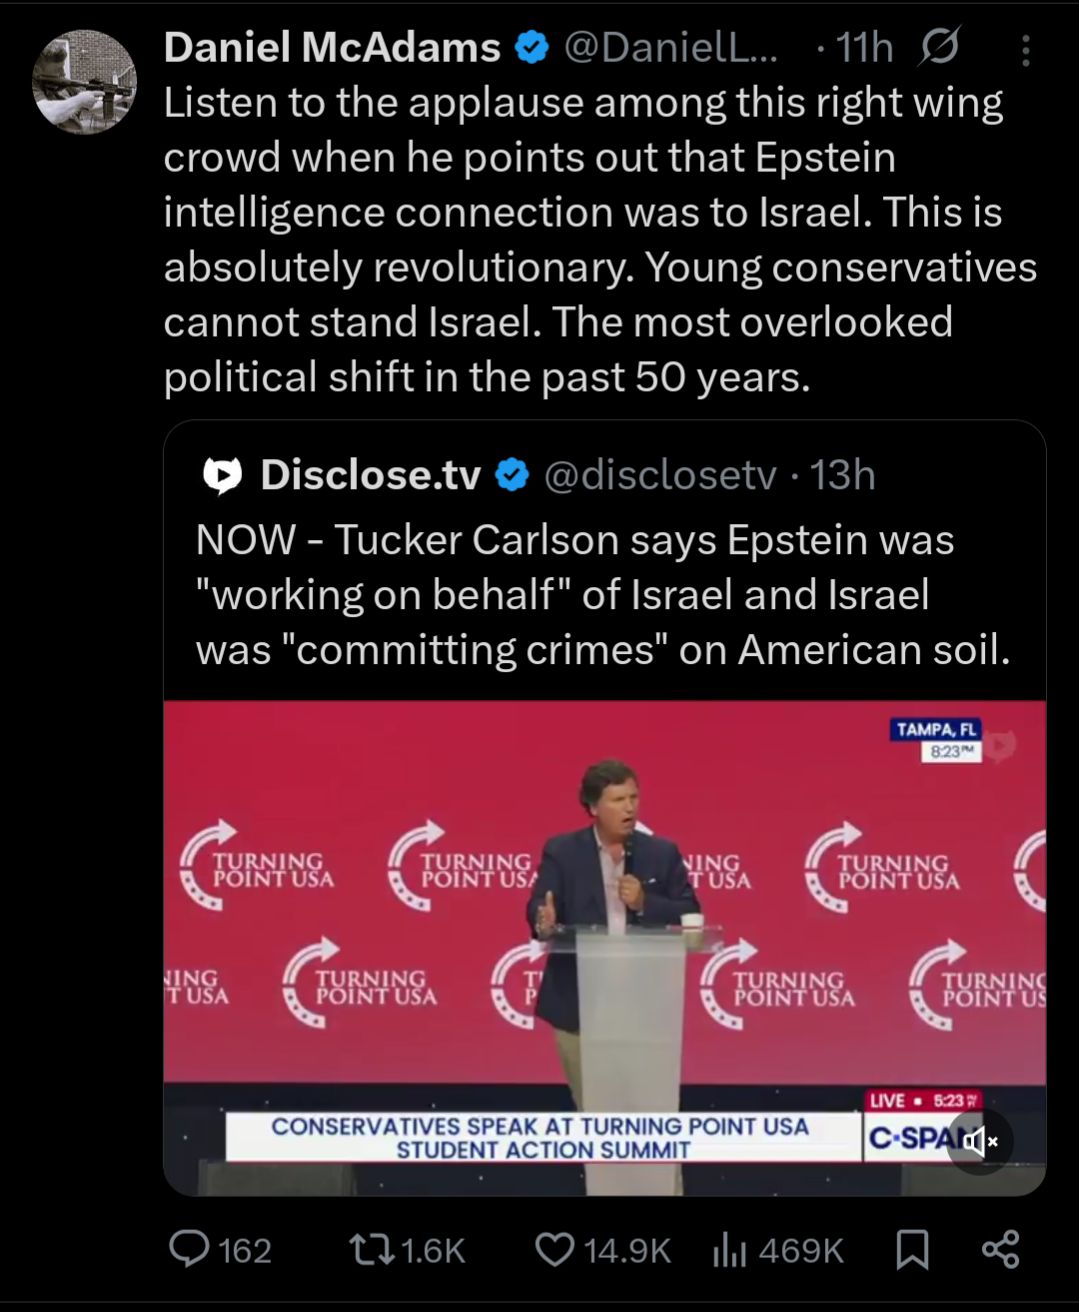This screenshot has width=1079, height=1312.
Task: Unmute the video with speaker icon
Action: click(x=980, y=1141)
